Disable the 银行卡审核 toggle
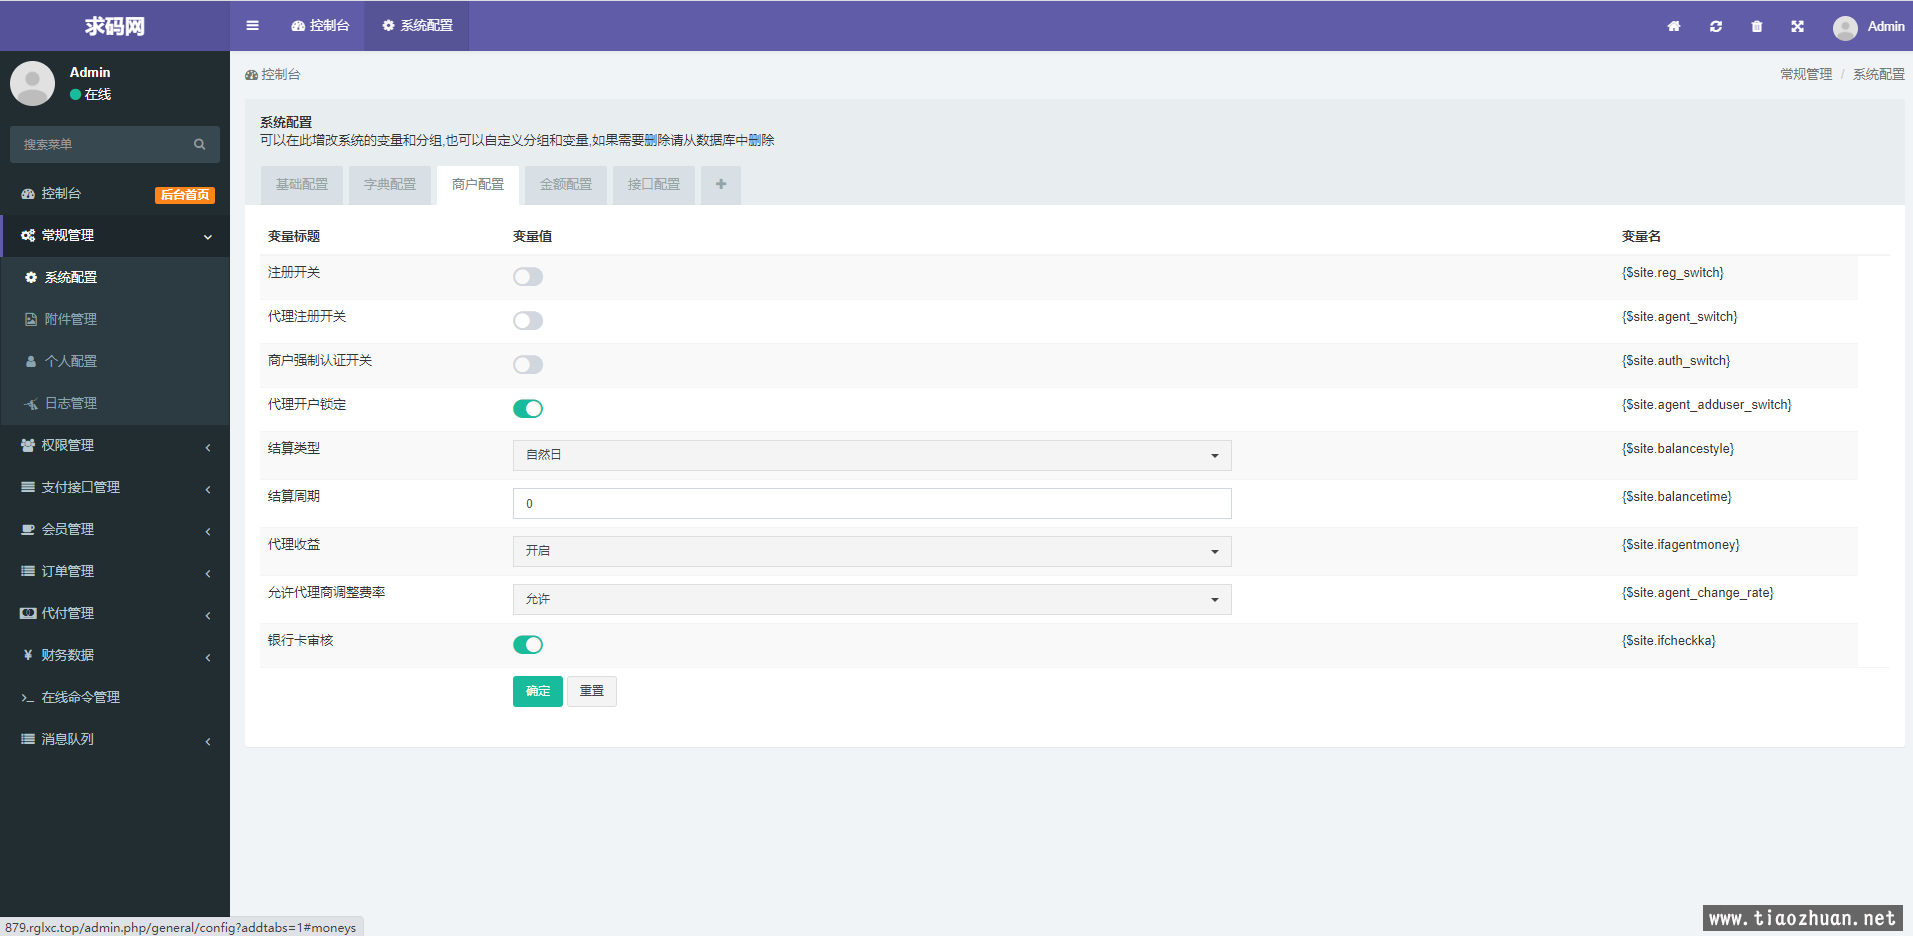Image resolution: width=1913 pixels, height=936 pixels. pos(528,645)
